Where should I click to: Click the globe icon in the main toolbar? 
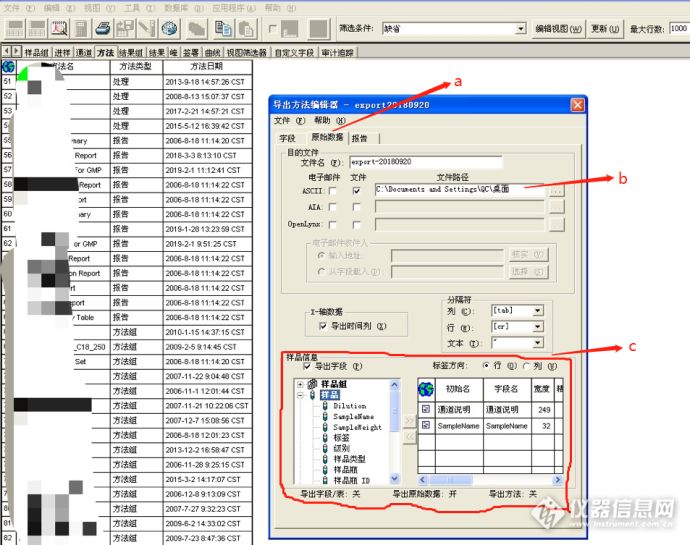point(169,29)
